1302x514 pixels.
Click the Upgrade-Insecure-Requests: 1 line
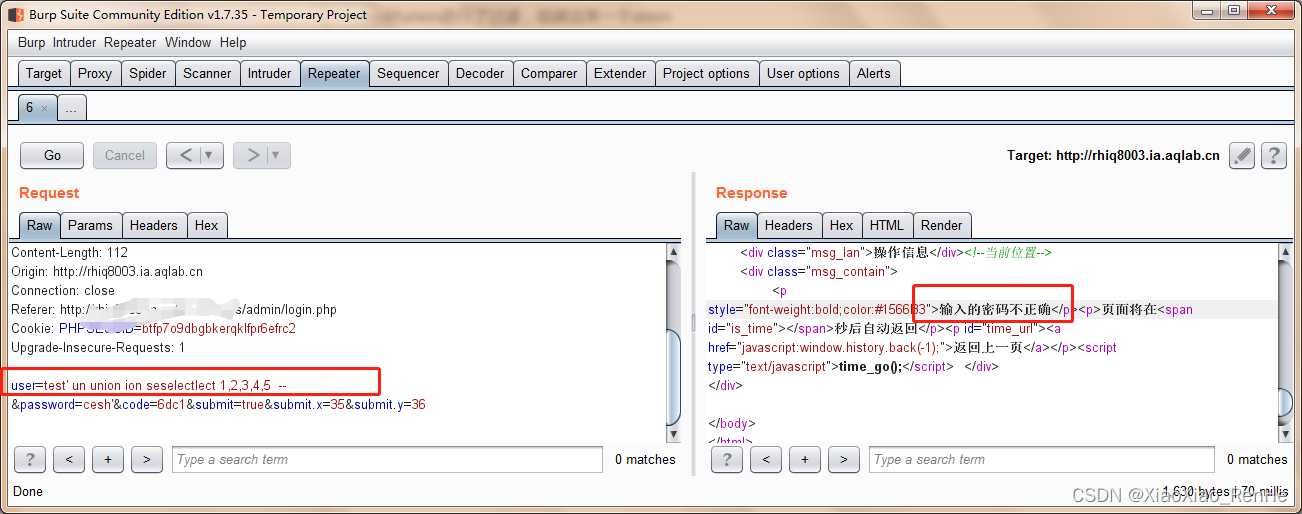98,347
